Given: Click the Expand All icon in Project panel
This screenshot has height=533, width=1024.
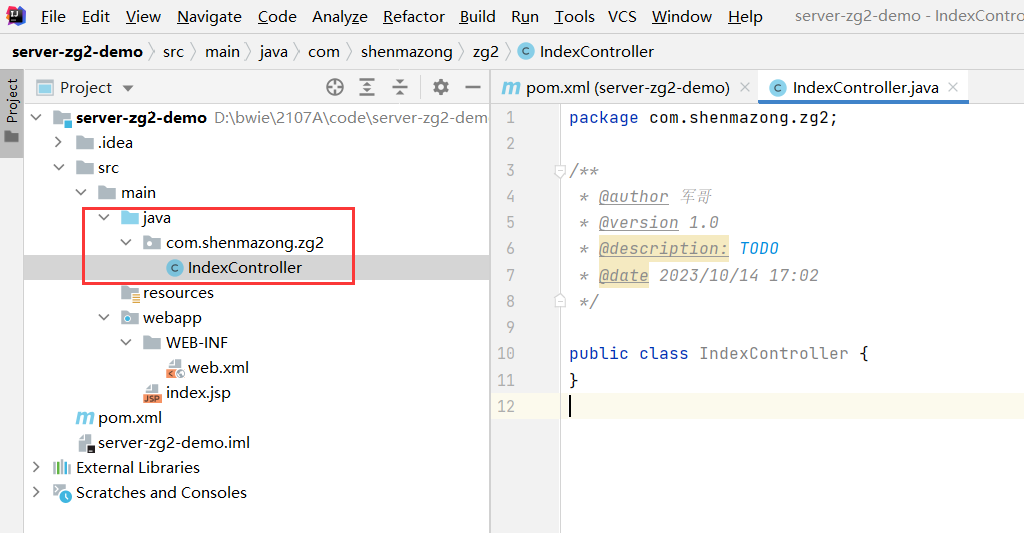Looking at the screenshot, I should [x=367, y=88].
